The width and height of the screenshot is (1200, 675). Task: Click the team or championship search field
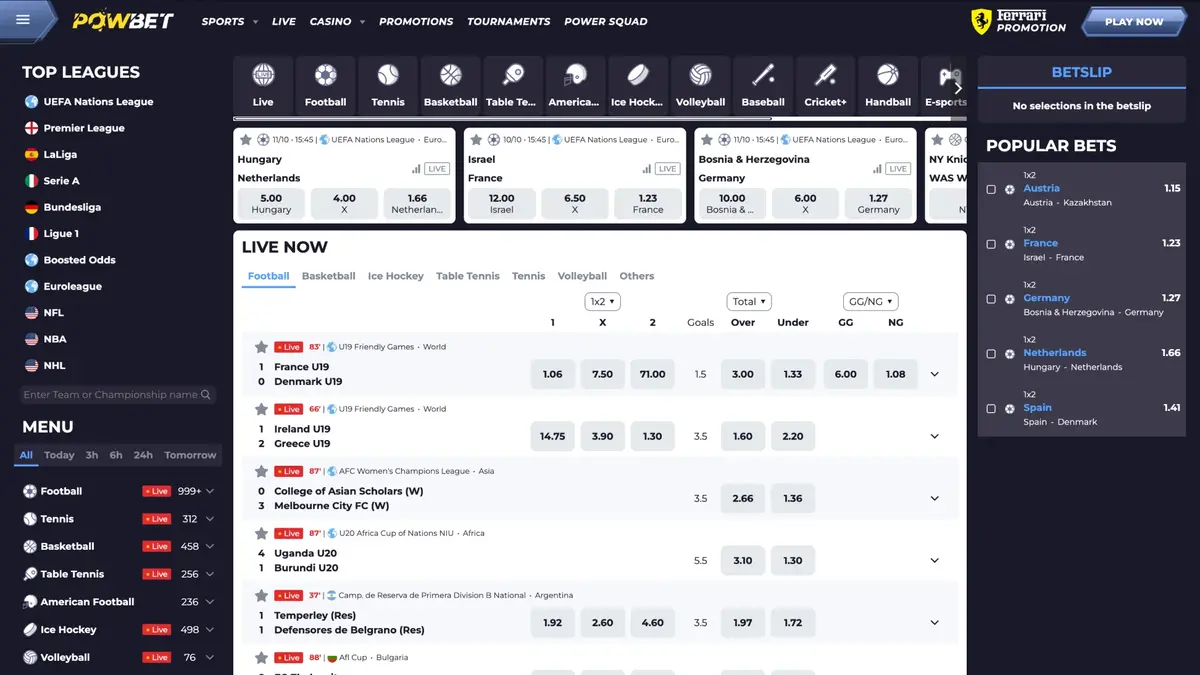110,395
